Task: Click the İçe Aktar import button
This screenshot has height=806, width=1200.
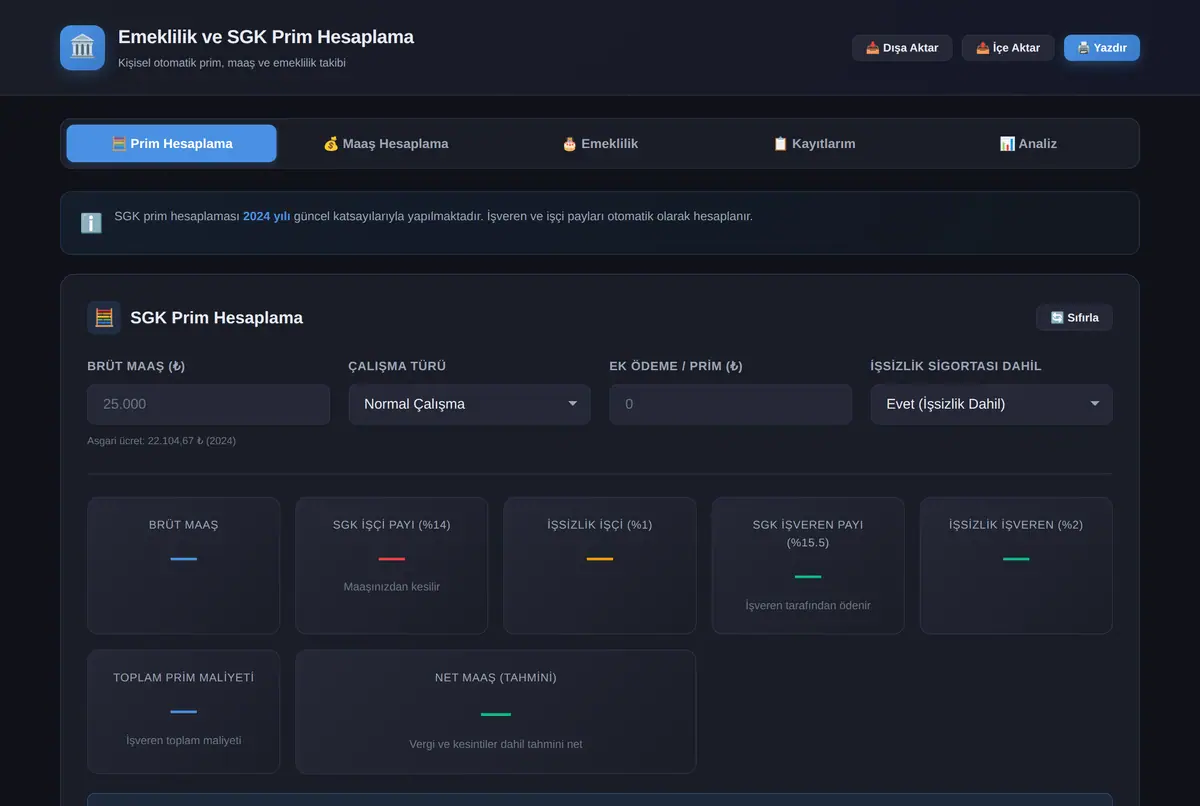Action: (x=1008, y=48)
